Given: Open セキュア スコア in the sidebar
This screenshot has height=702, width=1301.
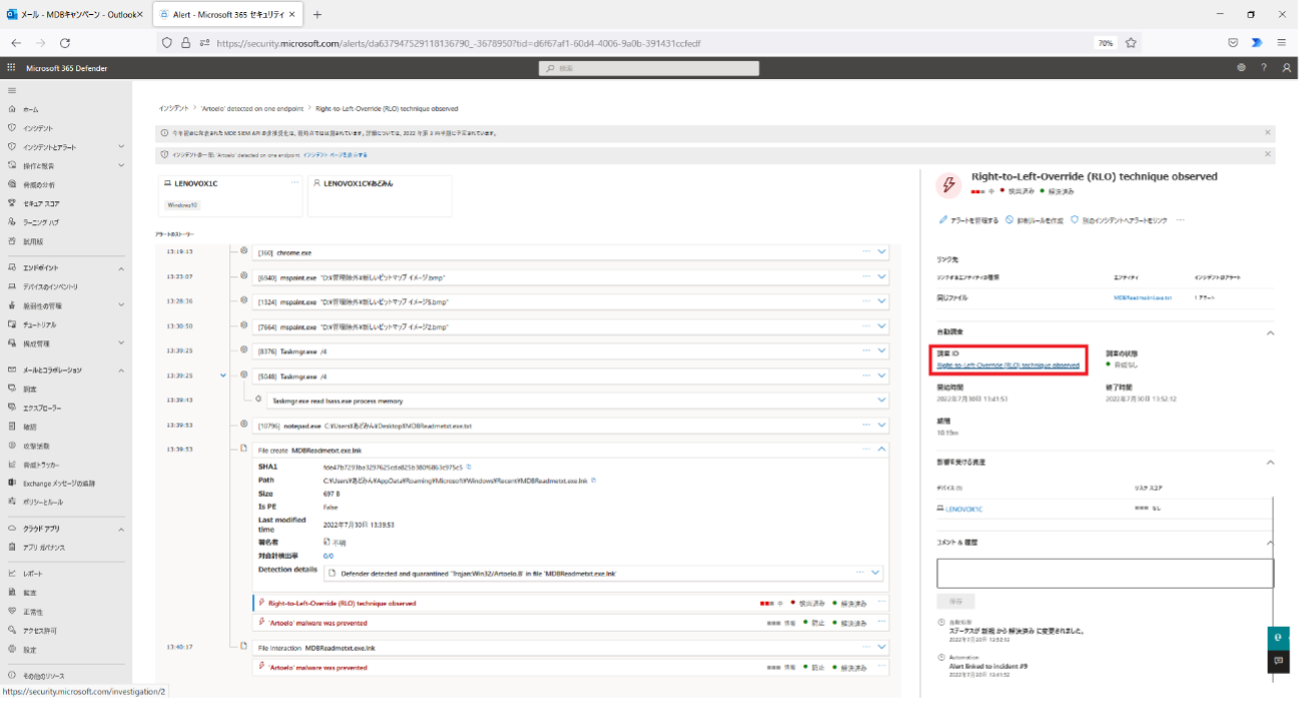Looking at the screenshot, I should pyautogui.click(x=41, y=204).
